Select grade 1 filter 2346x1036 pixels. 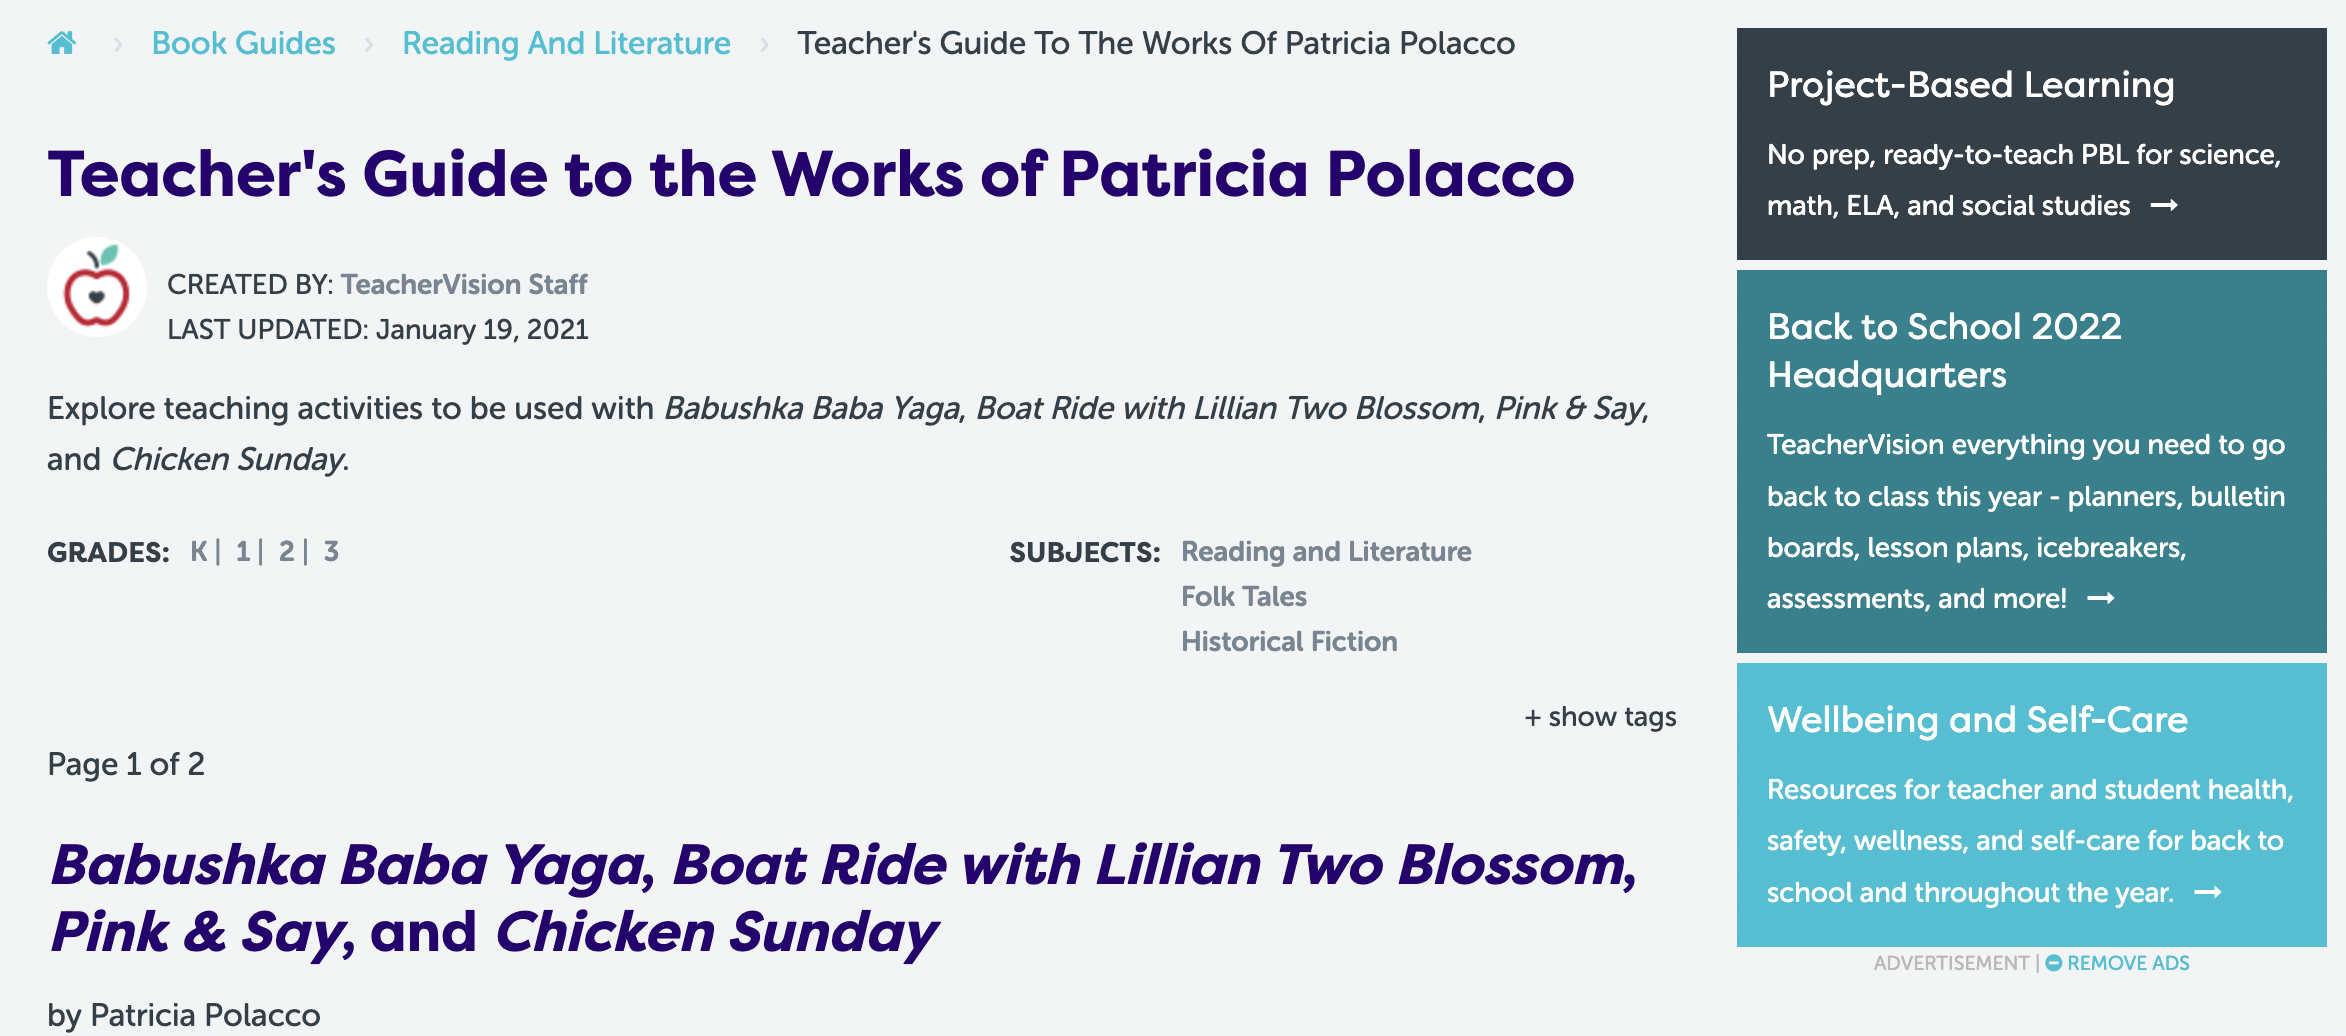tap(242, 550)
